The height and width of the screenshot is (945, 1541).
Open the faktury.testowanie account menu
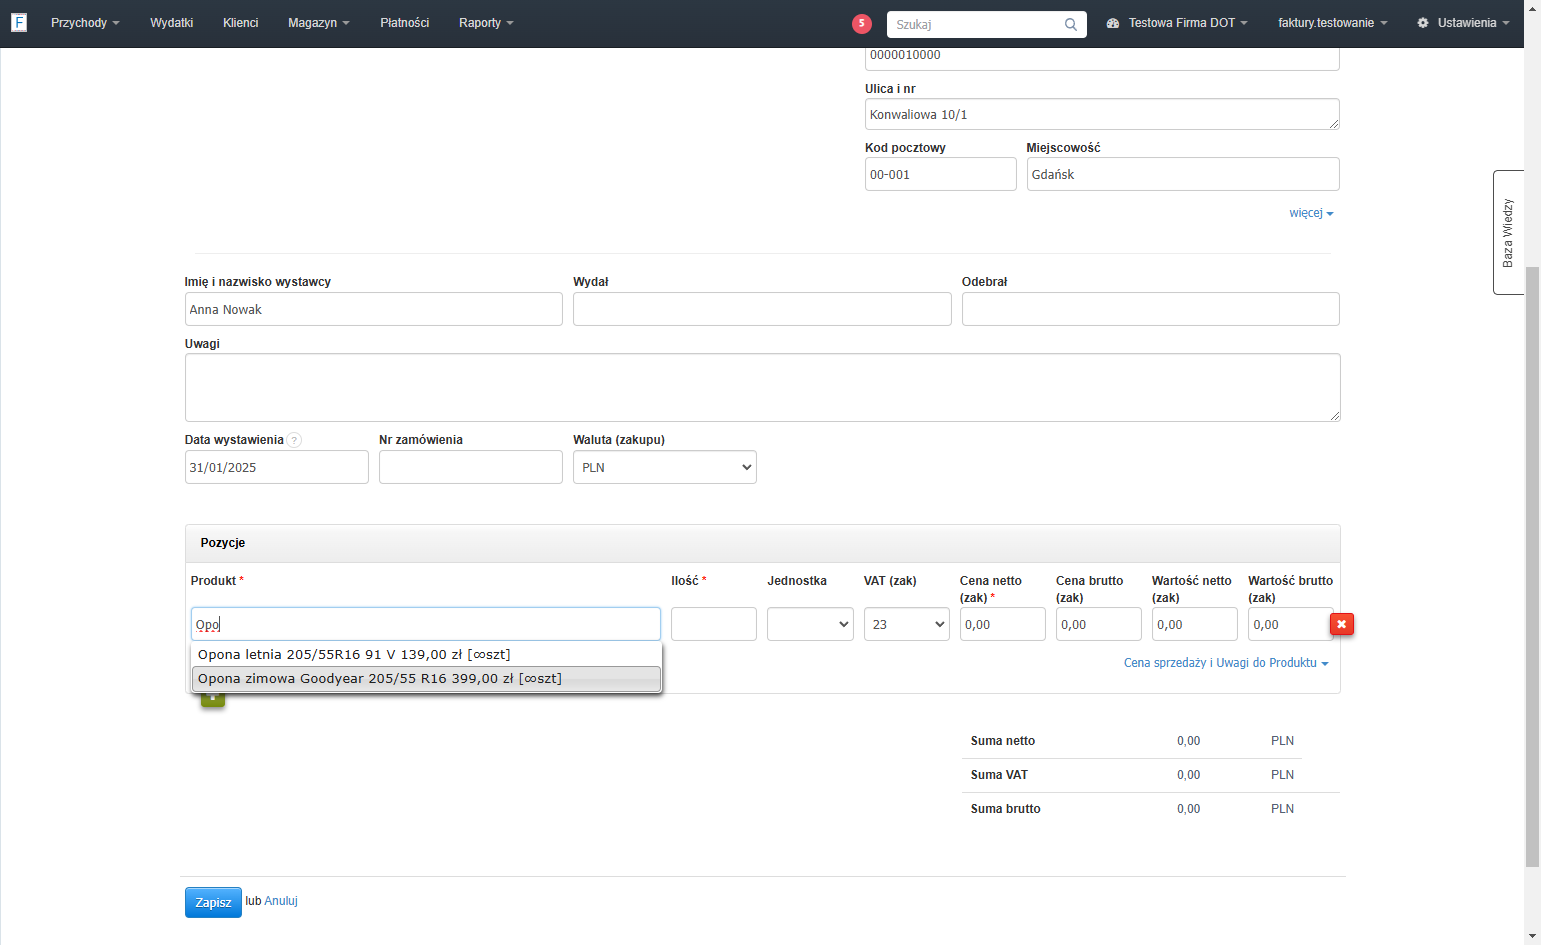tap(1333, 23)
